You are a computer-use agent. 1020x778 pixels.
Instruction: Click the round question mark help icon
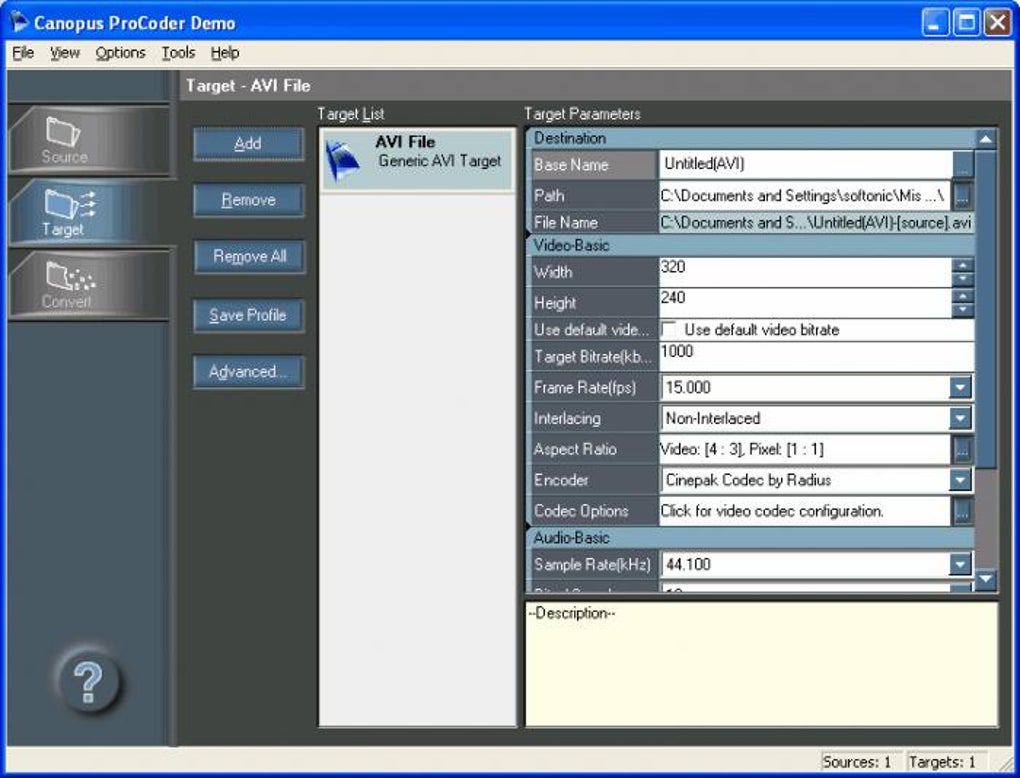(x=88, y=682)
